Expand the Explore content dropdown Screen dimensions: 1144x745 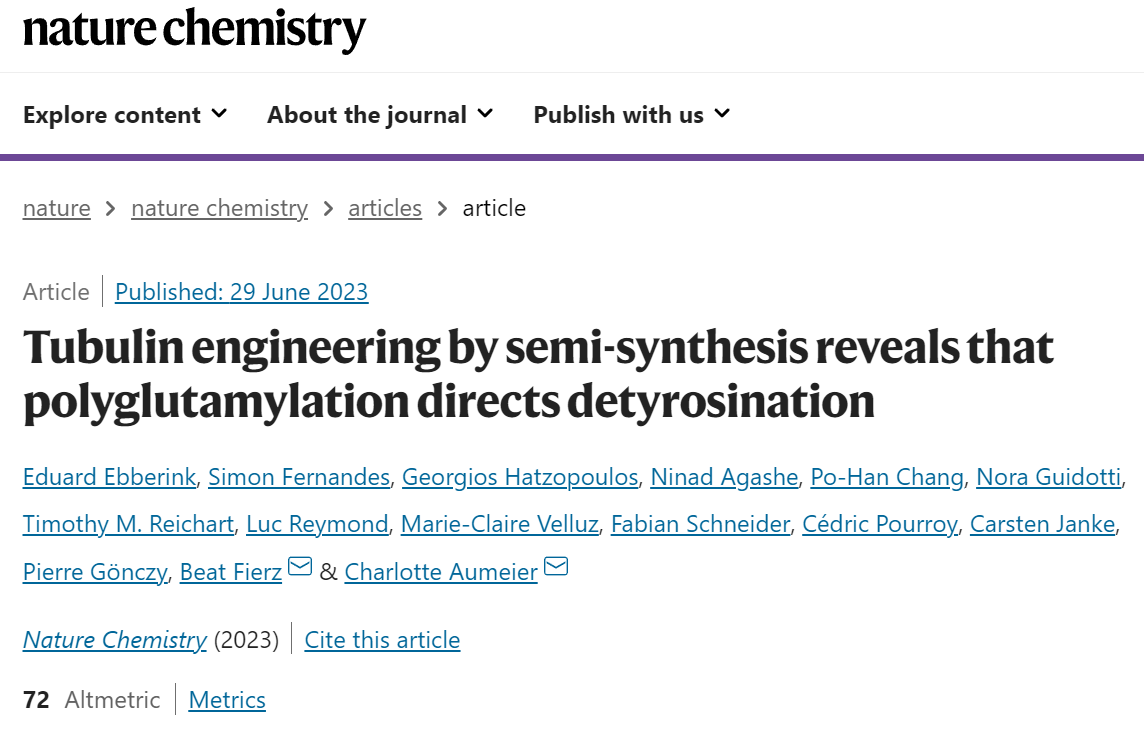pyautogui.click(x=125, y=115)
